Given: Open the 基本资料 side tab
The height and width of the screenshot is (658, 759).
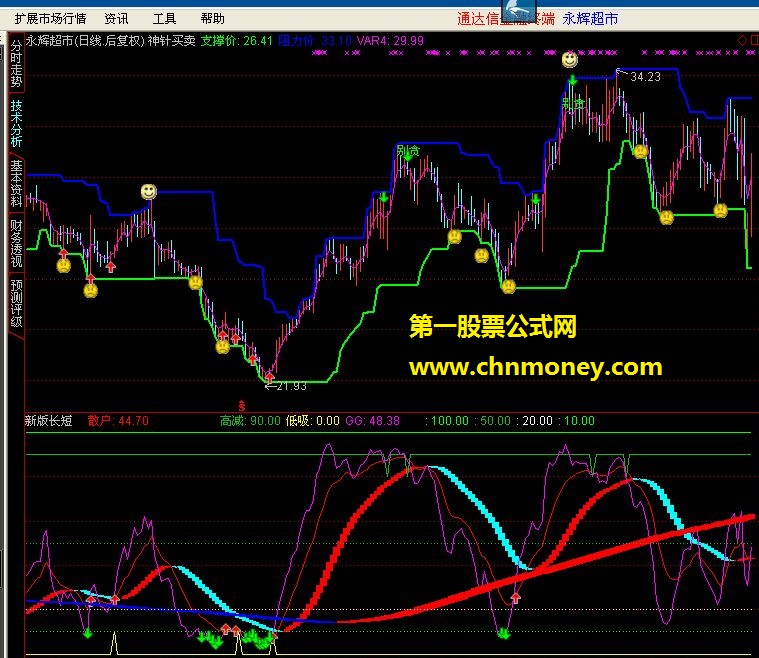Looking at the screenshot, I should pyautogui.click(x=16, y=184).
